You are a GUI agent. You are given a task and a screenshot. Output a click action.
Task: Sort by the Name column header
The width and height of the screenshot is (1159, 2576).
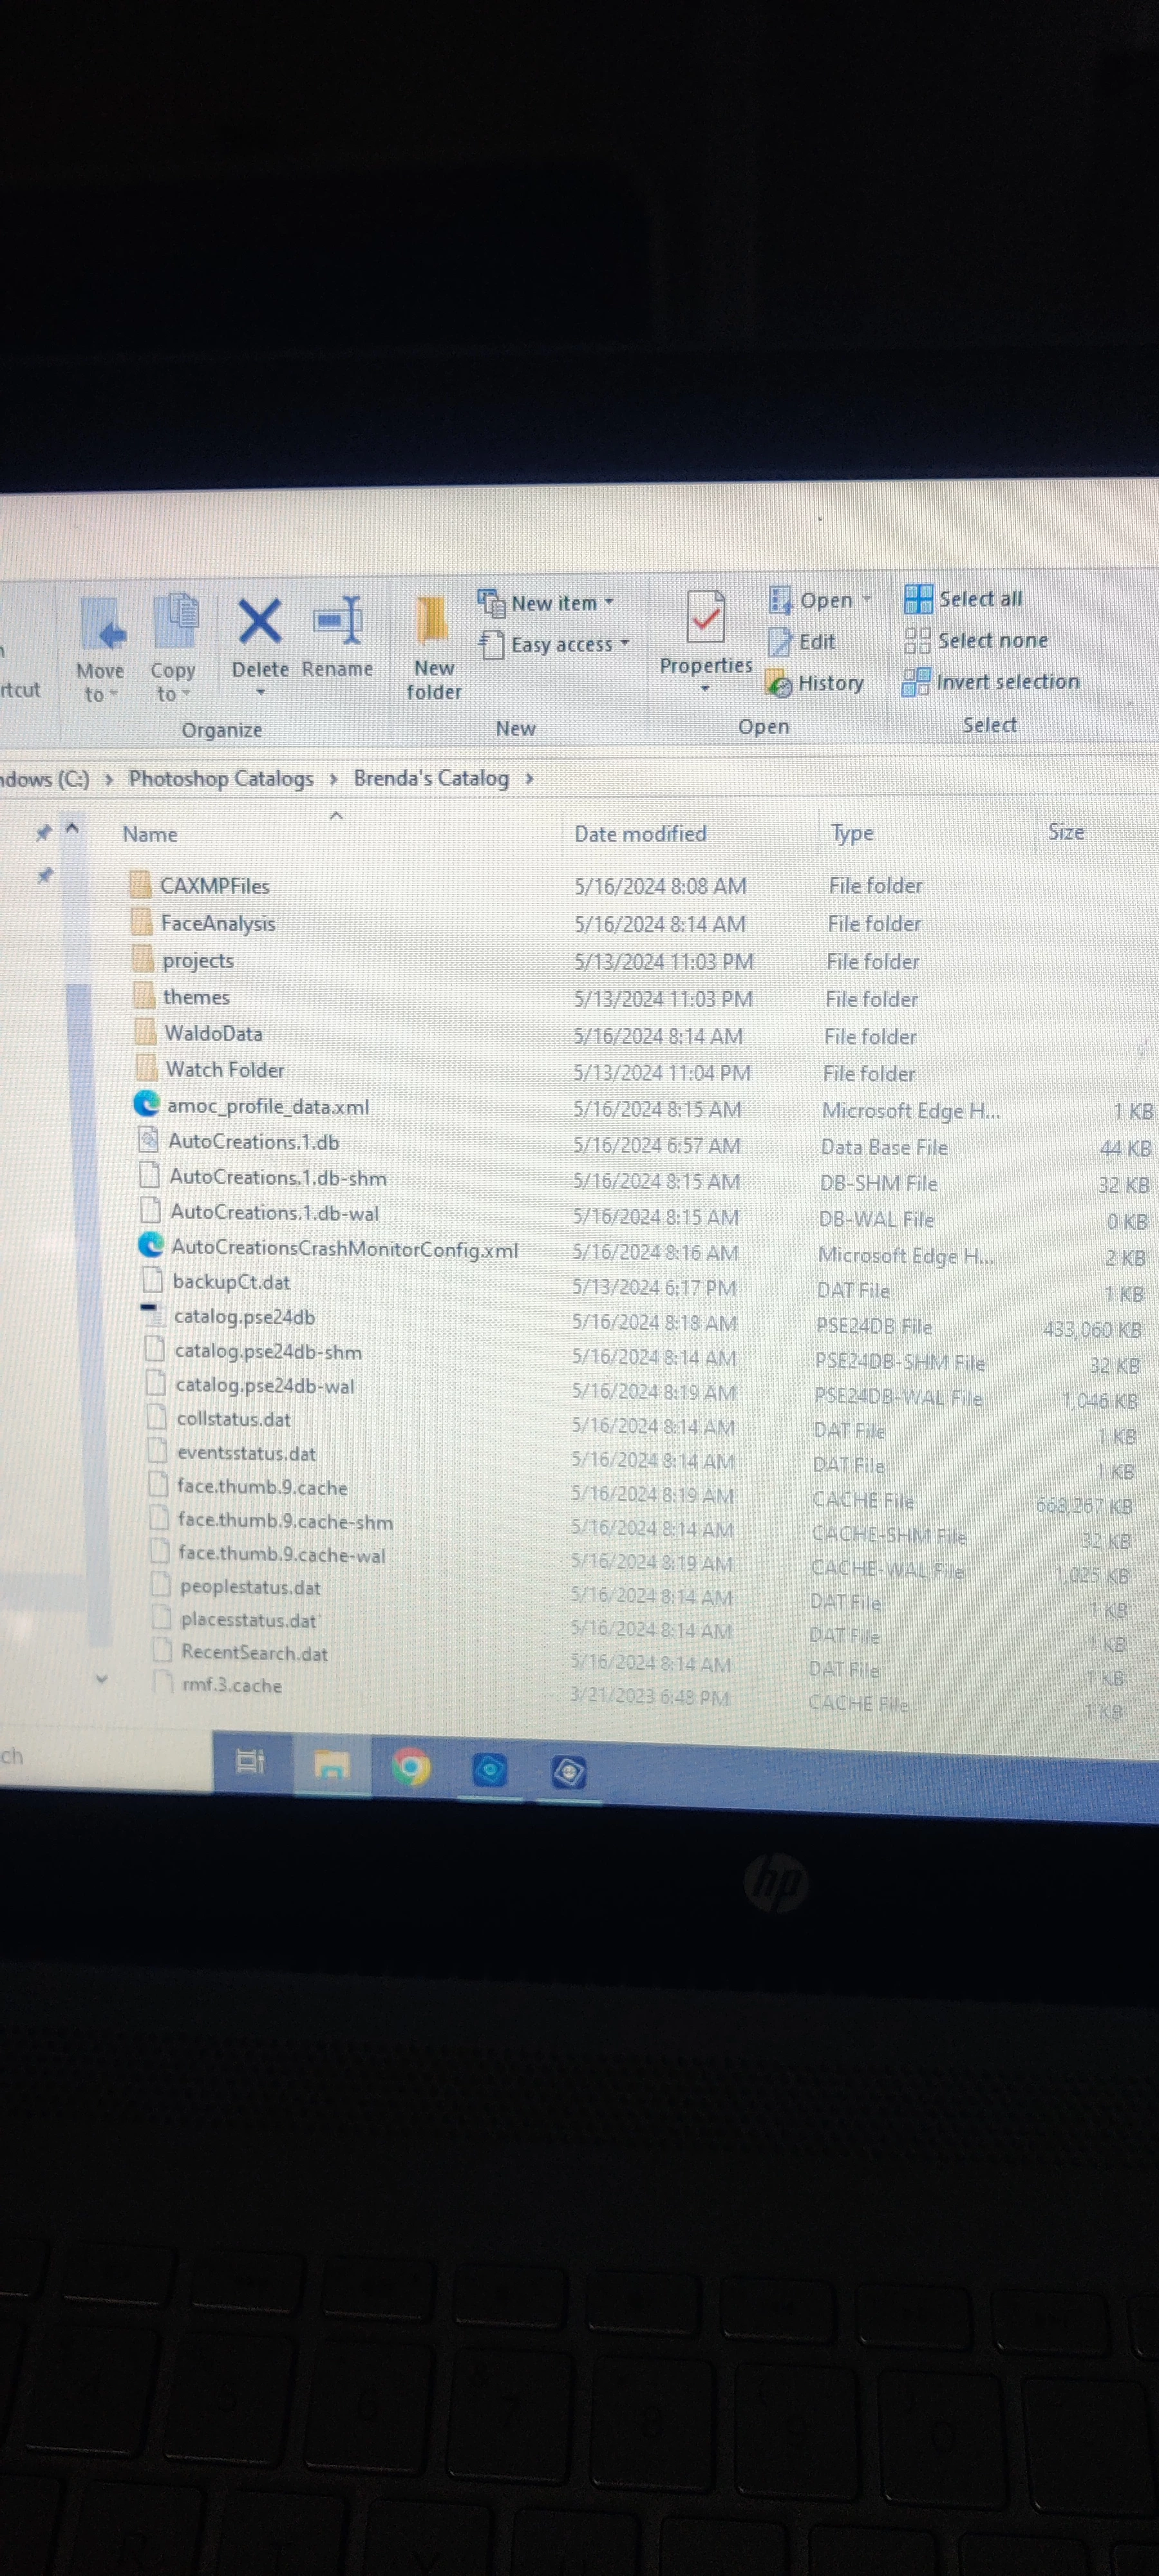[x=150, y=834]
